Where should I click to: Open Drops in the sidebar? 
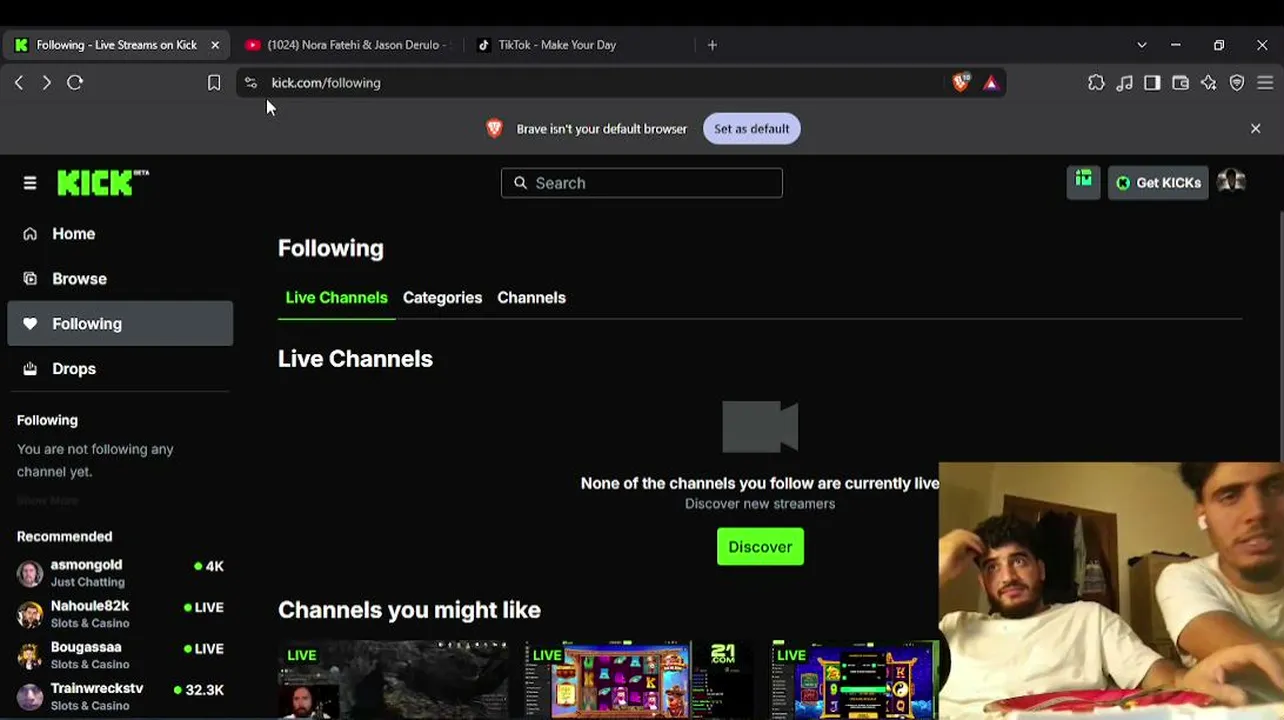coord(120,369)
